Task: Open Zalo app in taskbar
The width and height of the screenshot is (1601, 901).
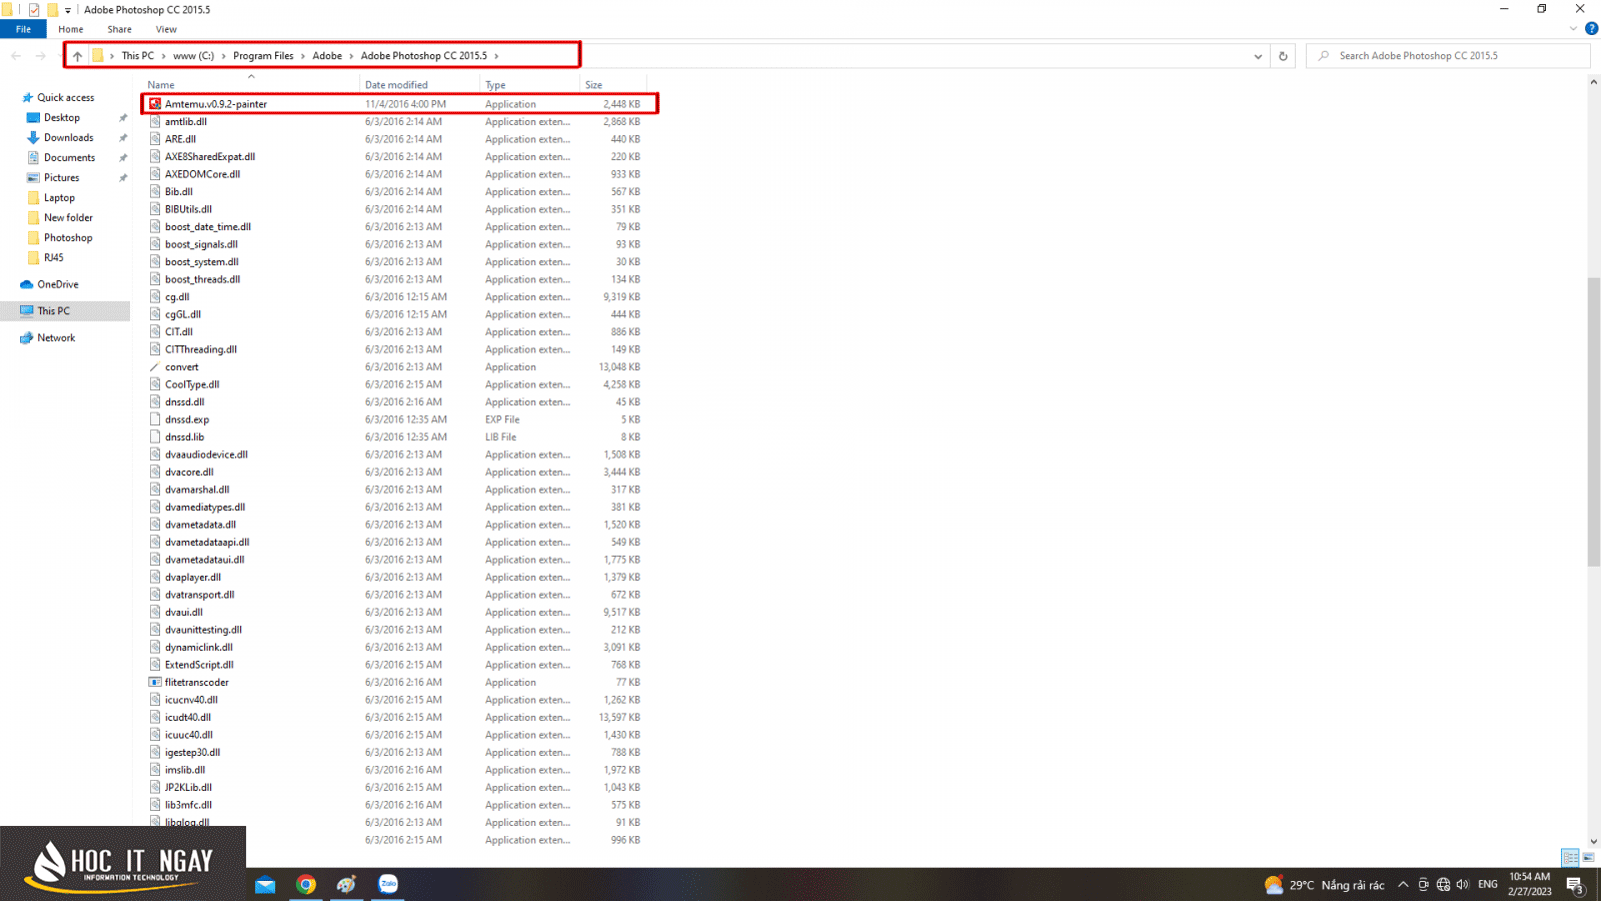Action: (x=388, y=884)
